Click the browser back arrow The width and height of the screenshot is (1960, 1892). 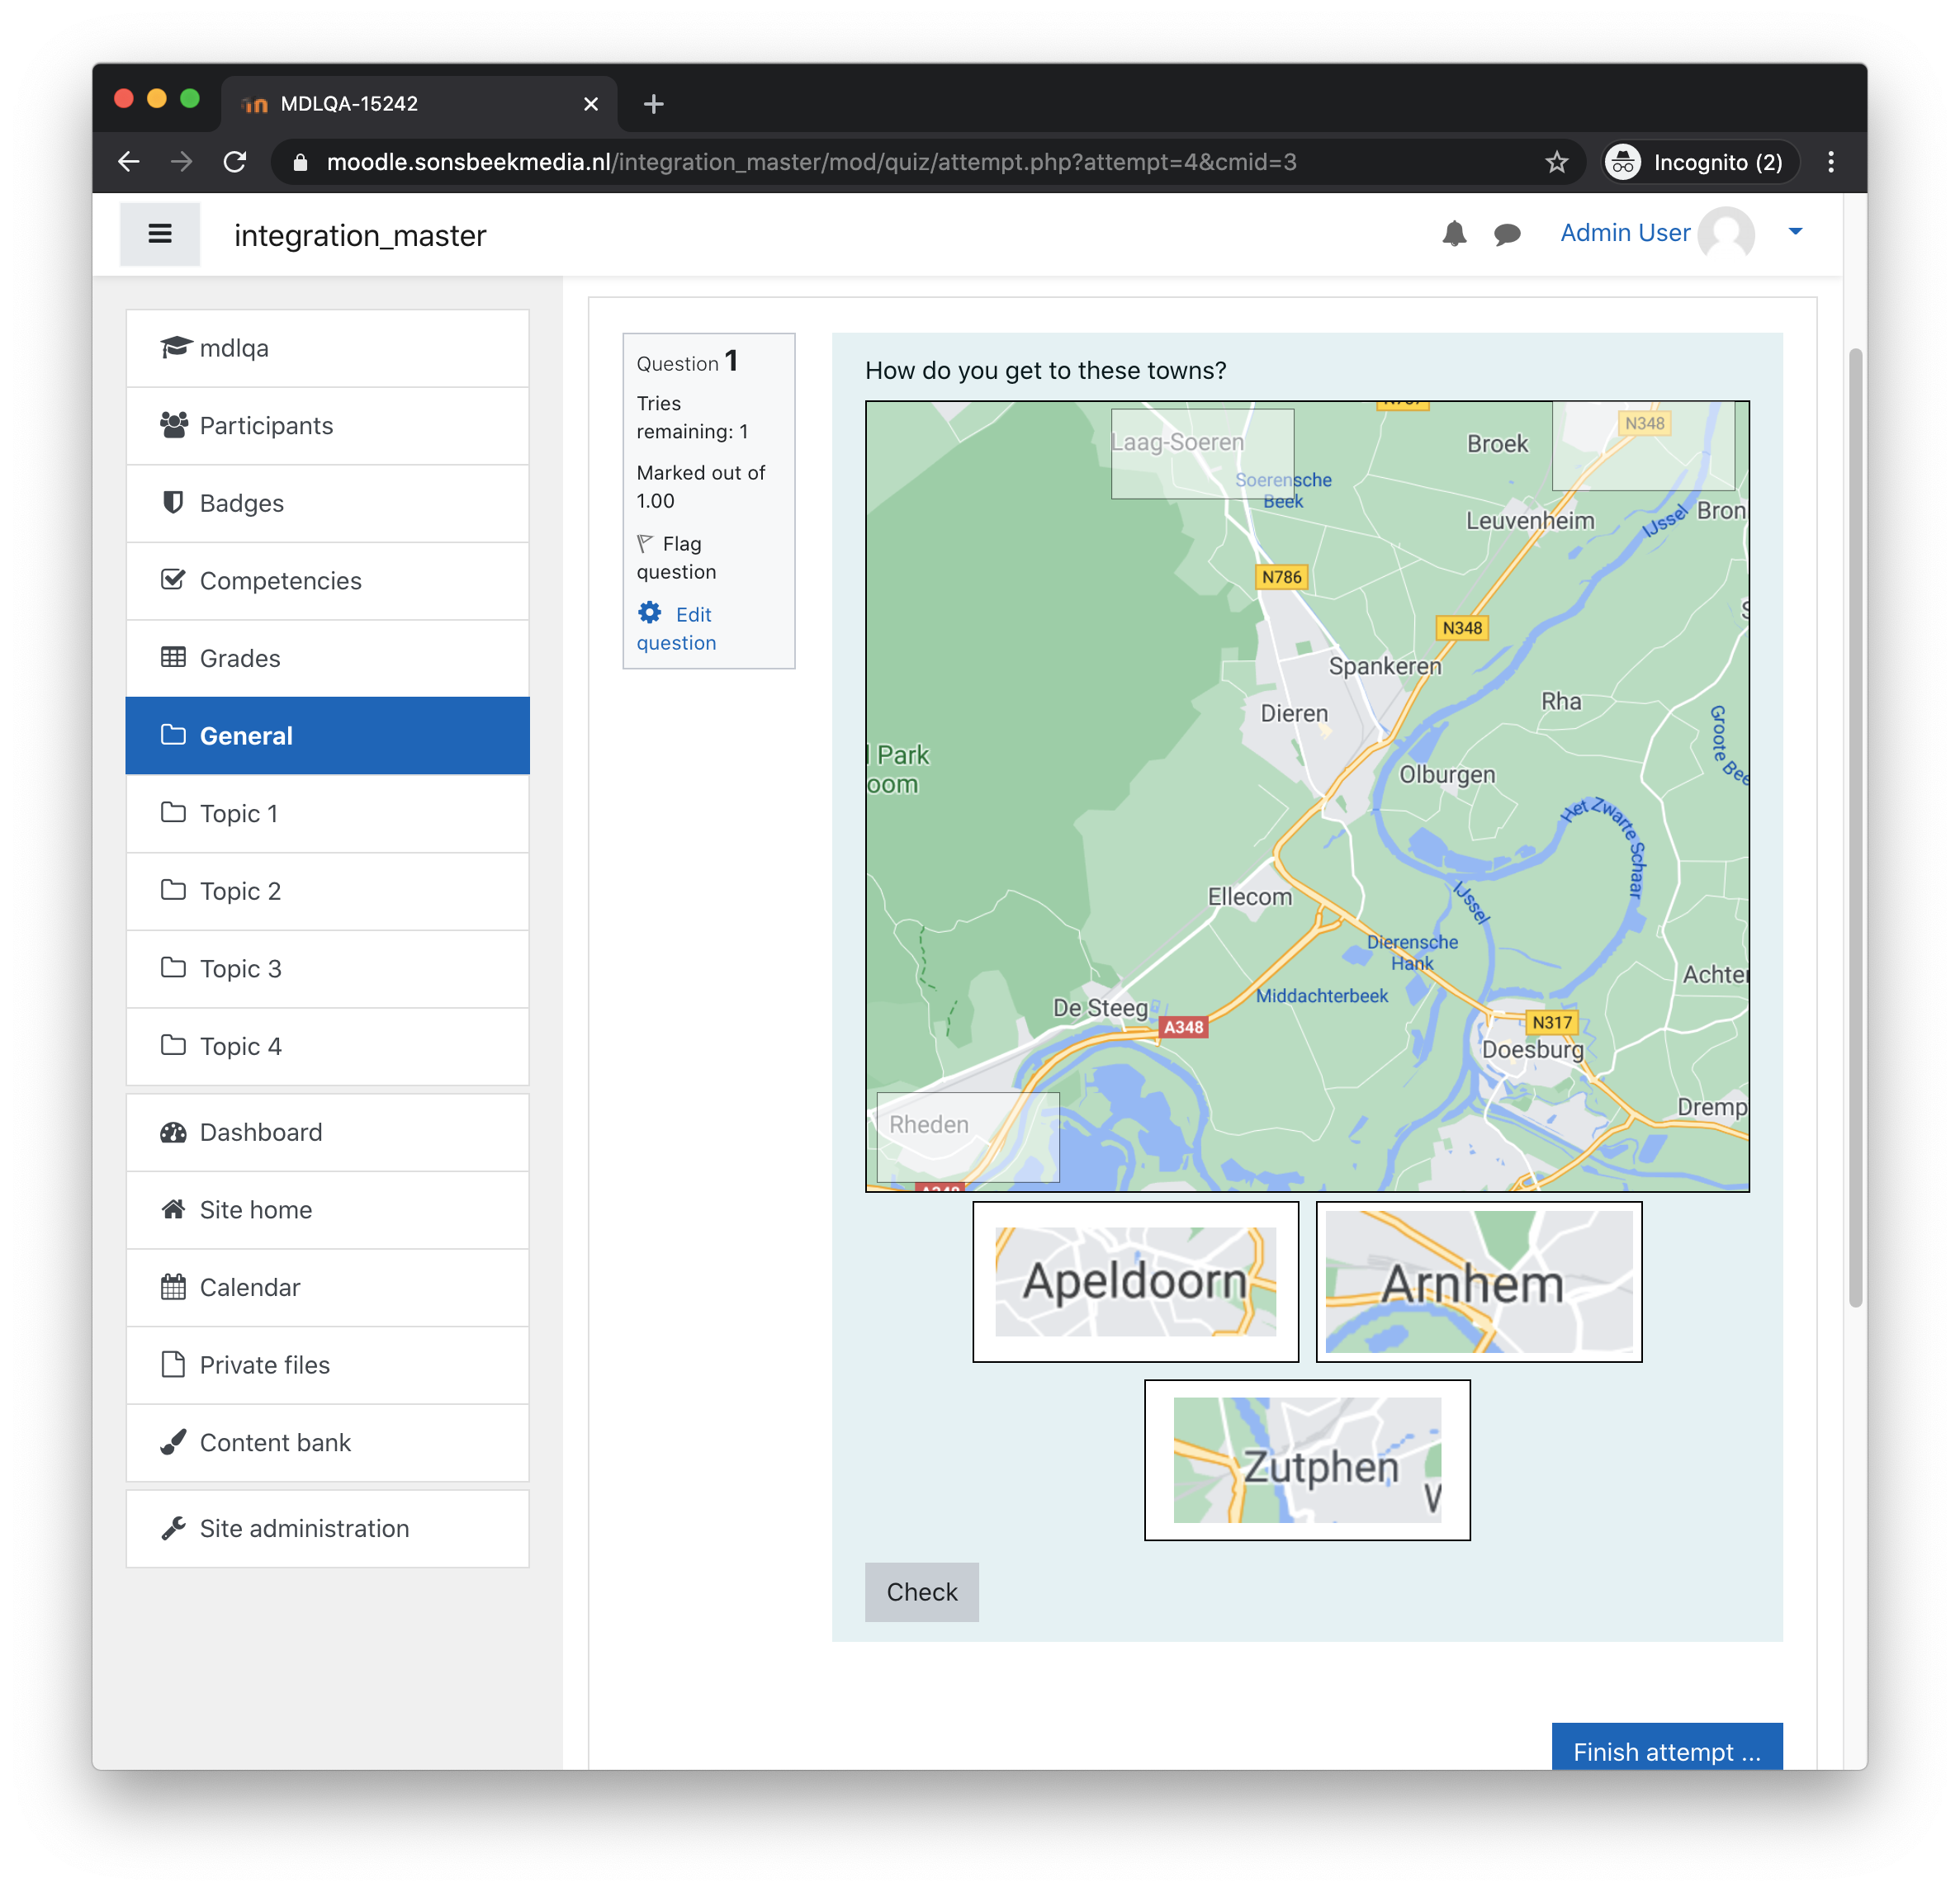(129, 162)
